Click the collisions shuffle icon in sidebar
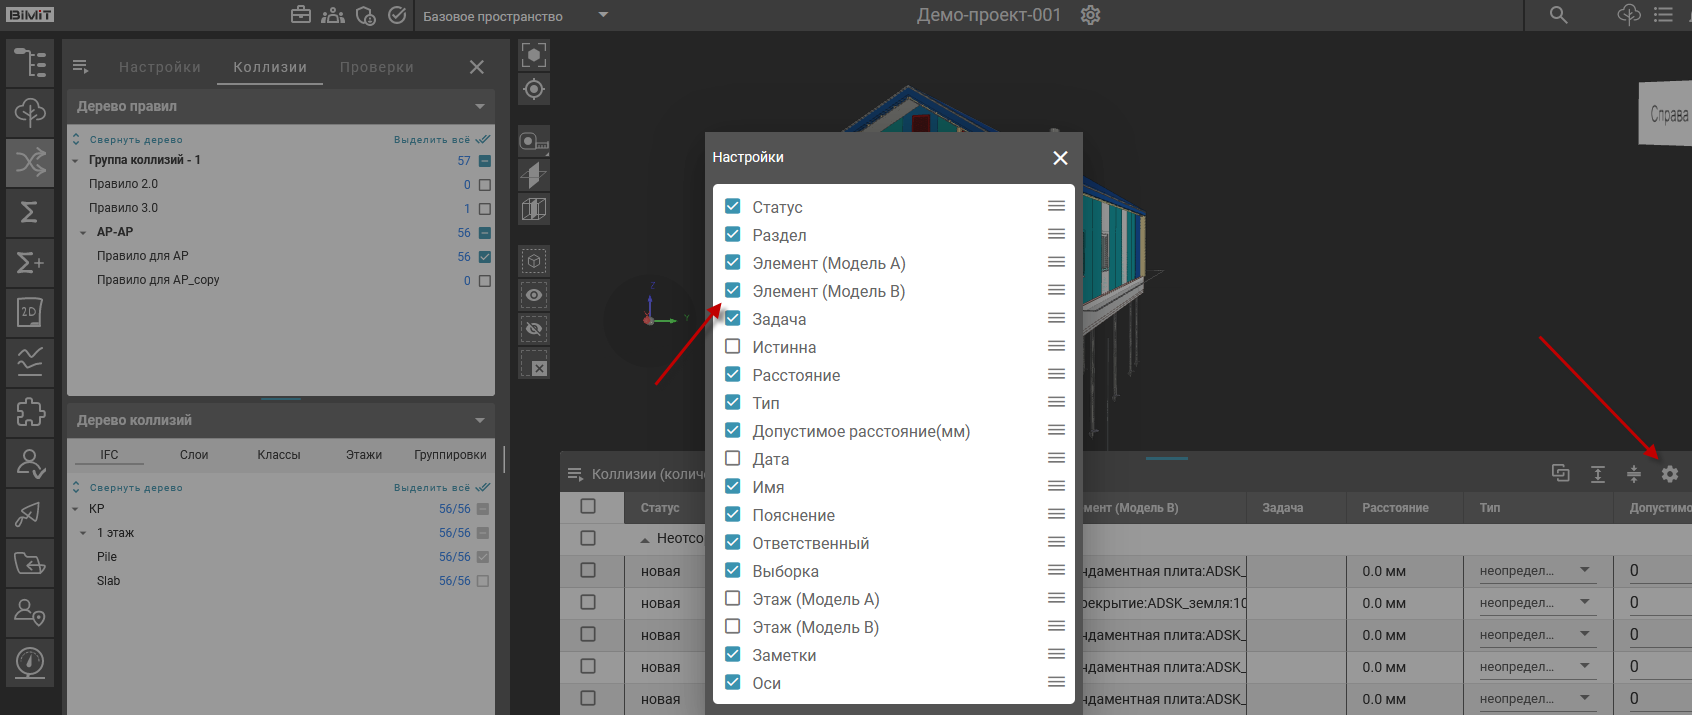 click(30, 162)
